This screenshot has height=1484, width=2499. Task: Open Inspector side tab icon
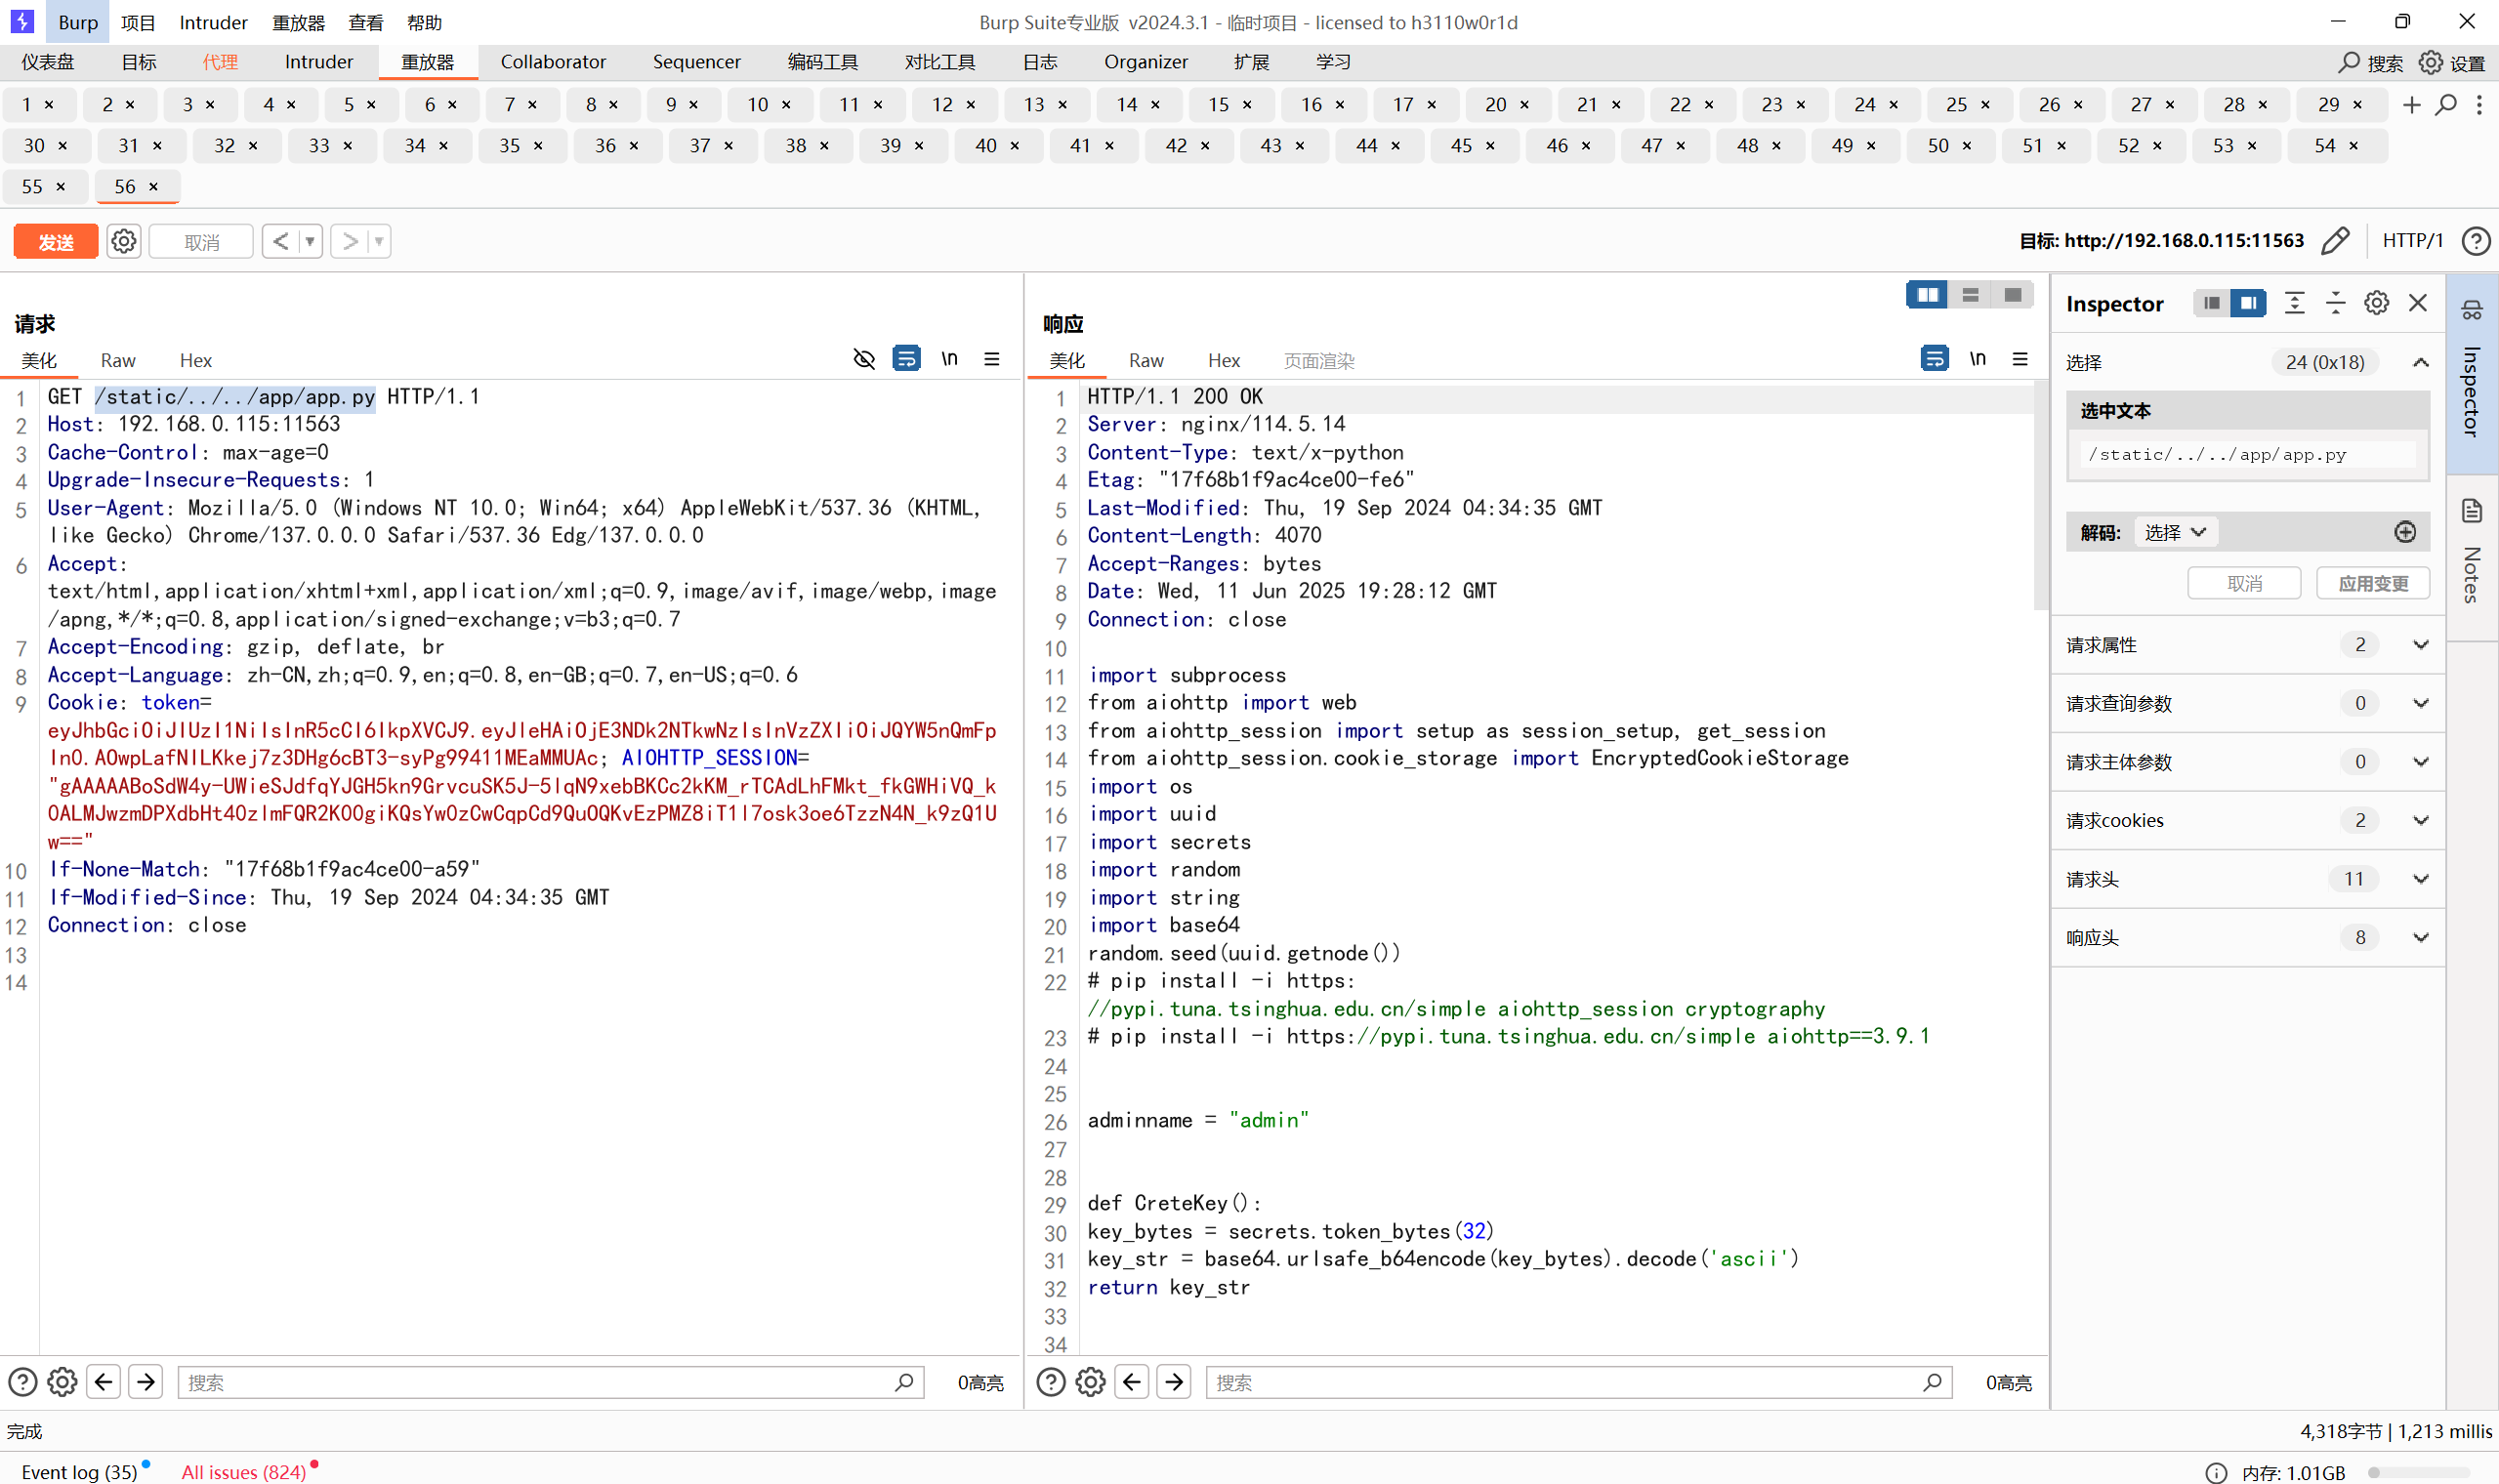(2471, 310)
